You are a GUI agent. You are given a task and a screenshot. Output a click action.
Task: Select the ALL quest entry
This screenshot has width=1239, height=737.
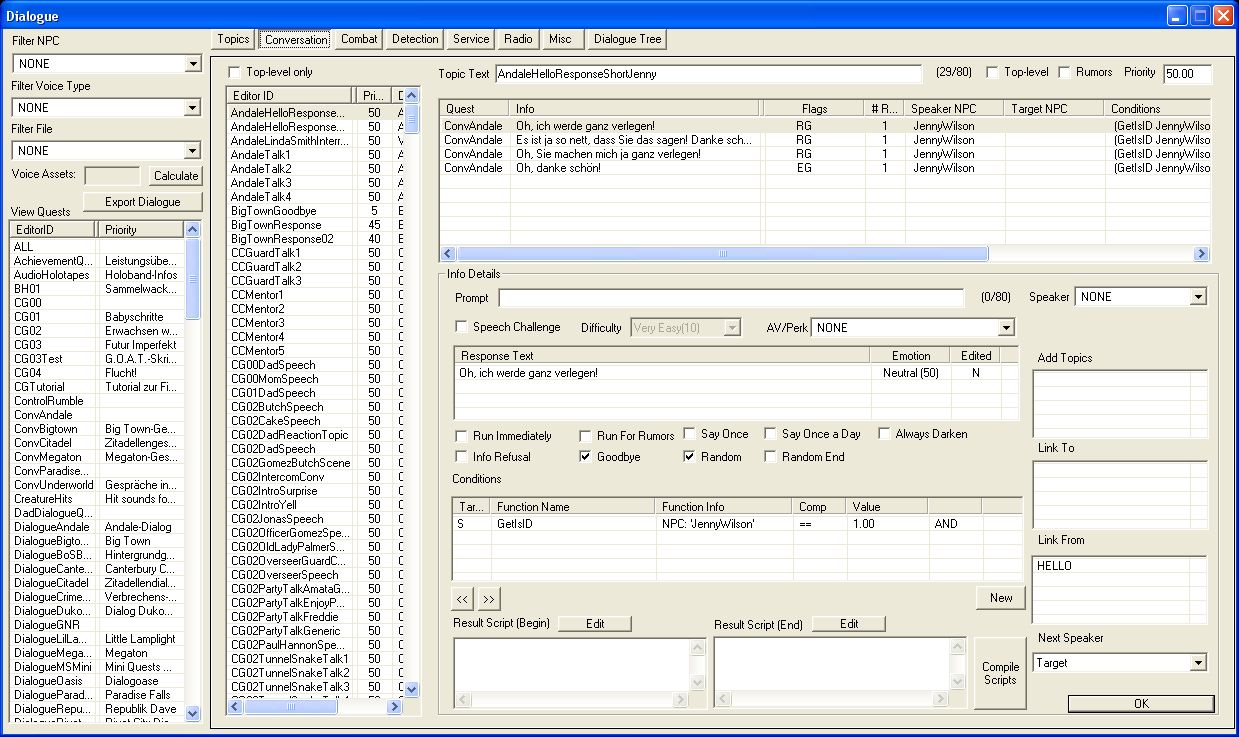(x=98, y=247)
